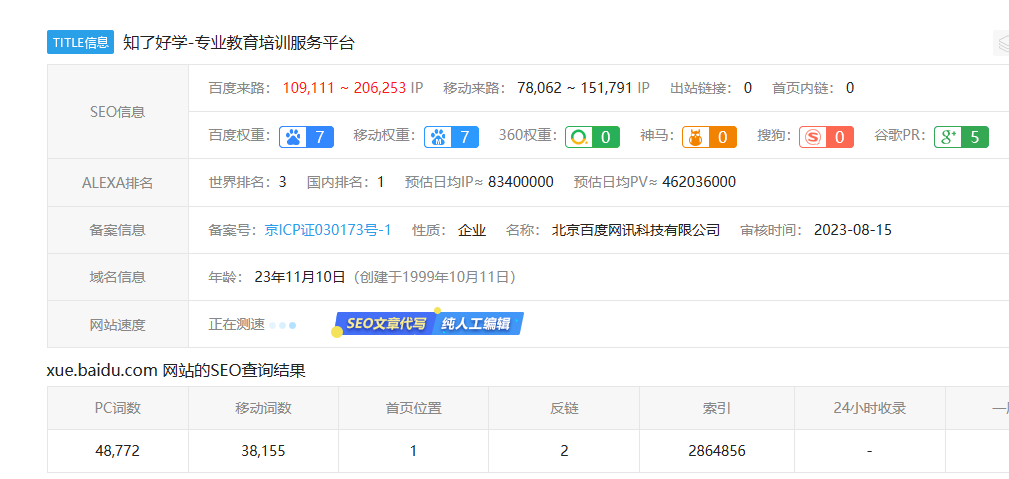Click the 出站链接 label

pos(701,88)
